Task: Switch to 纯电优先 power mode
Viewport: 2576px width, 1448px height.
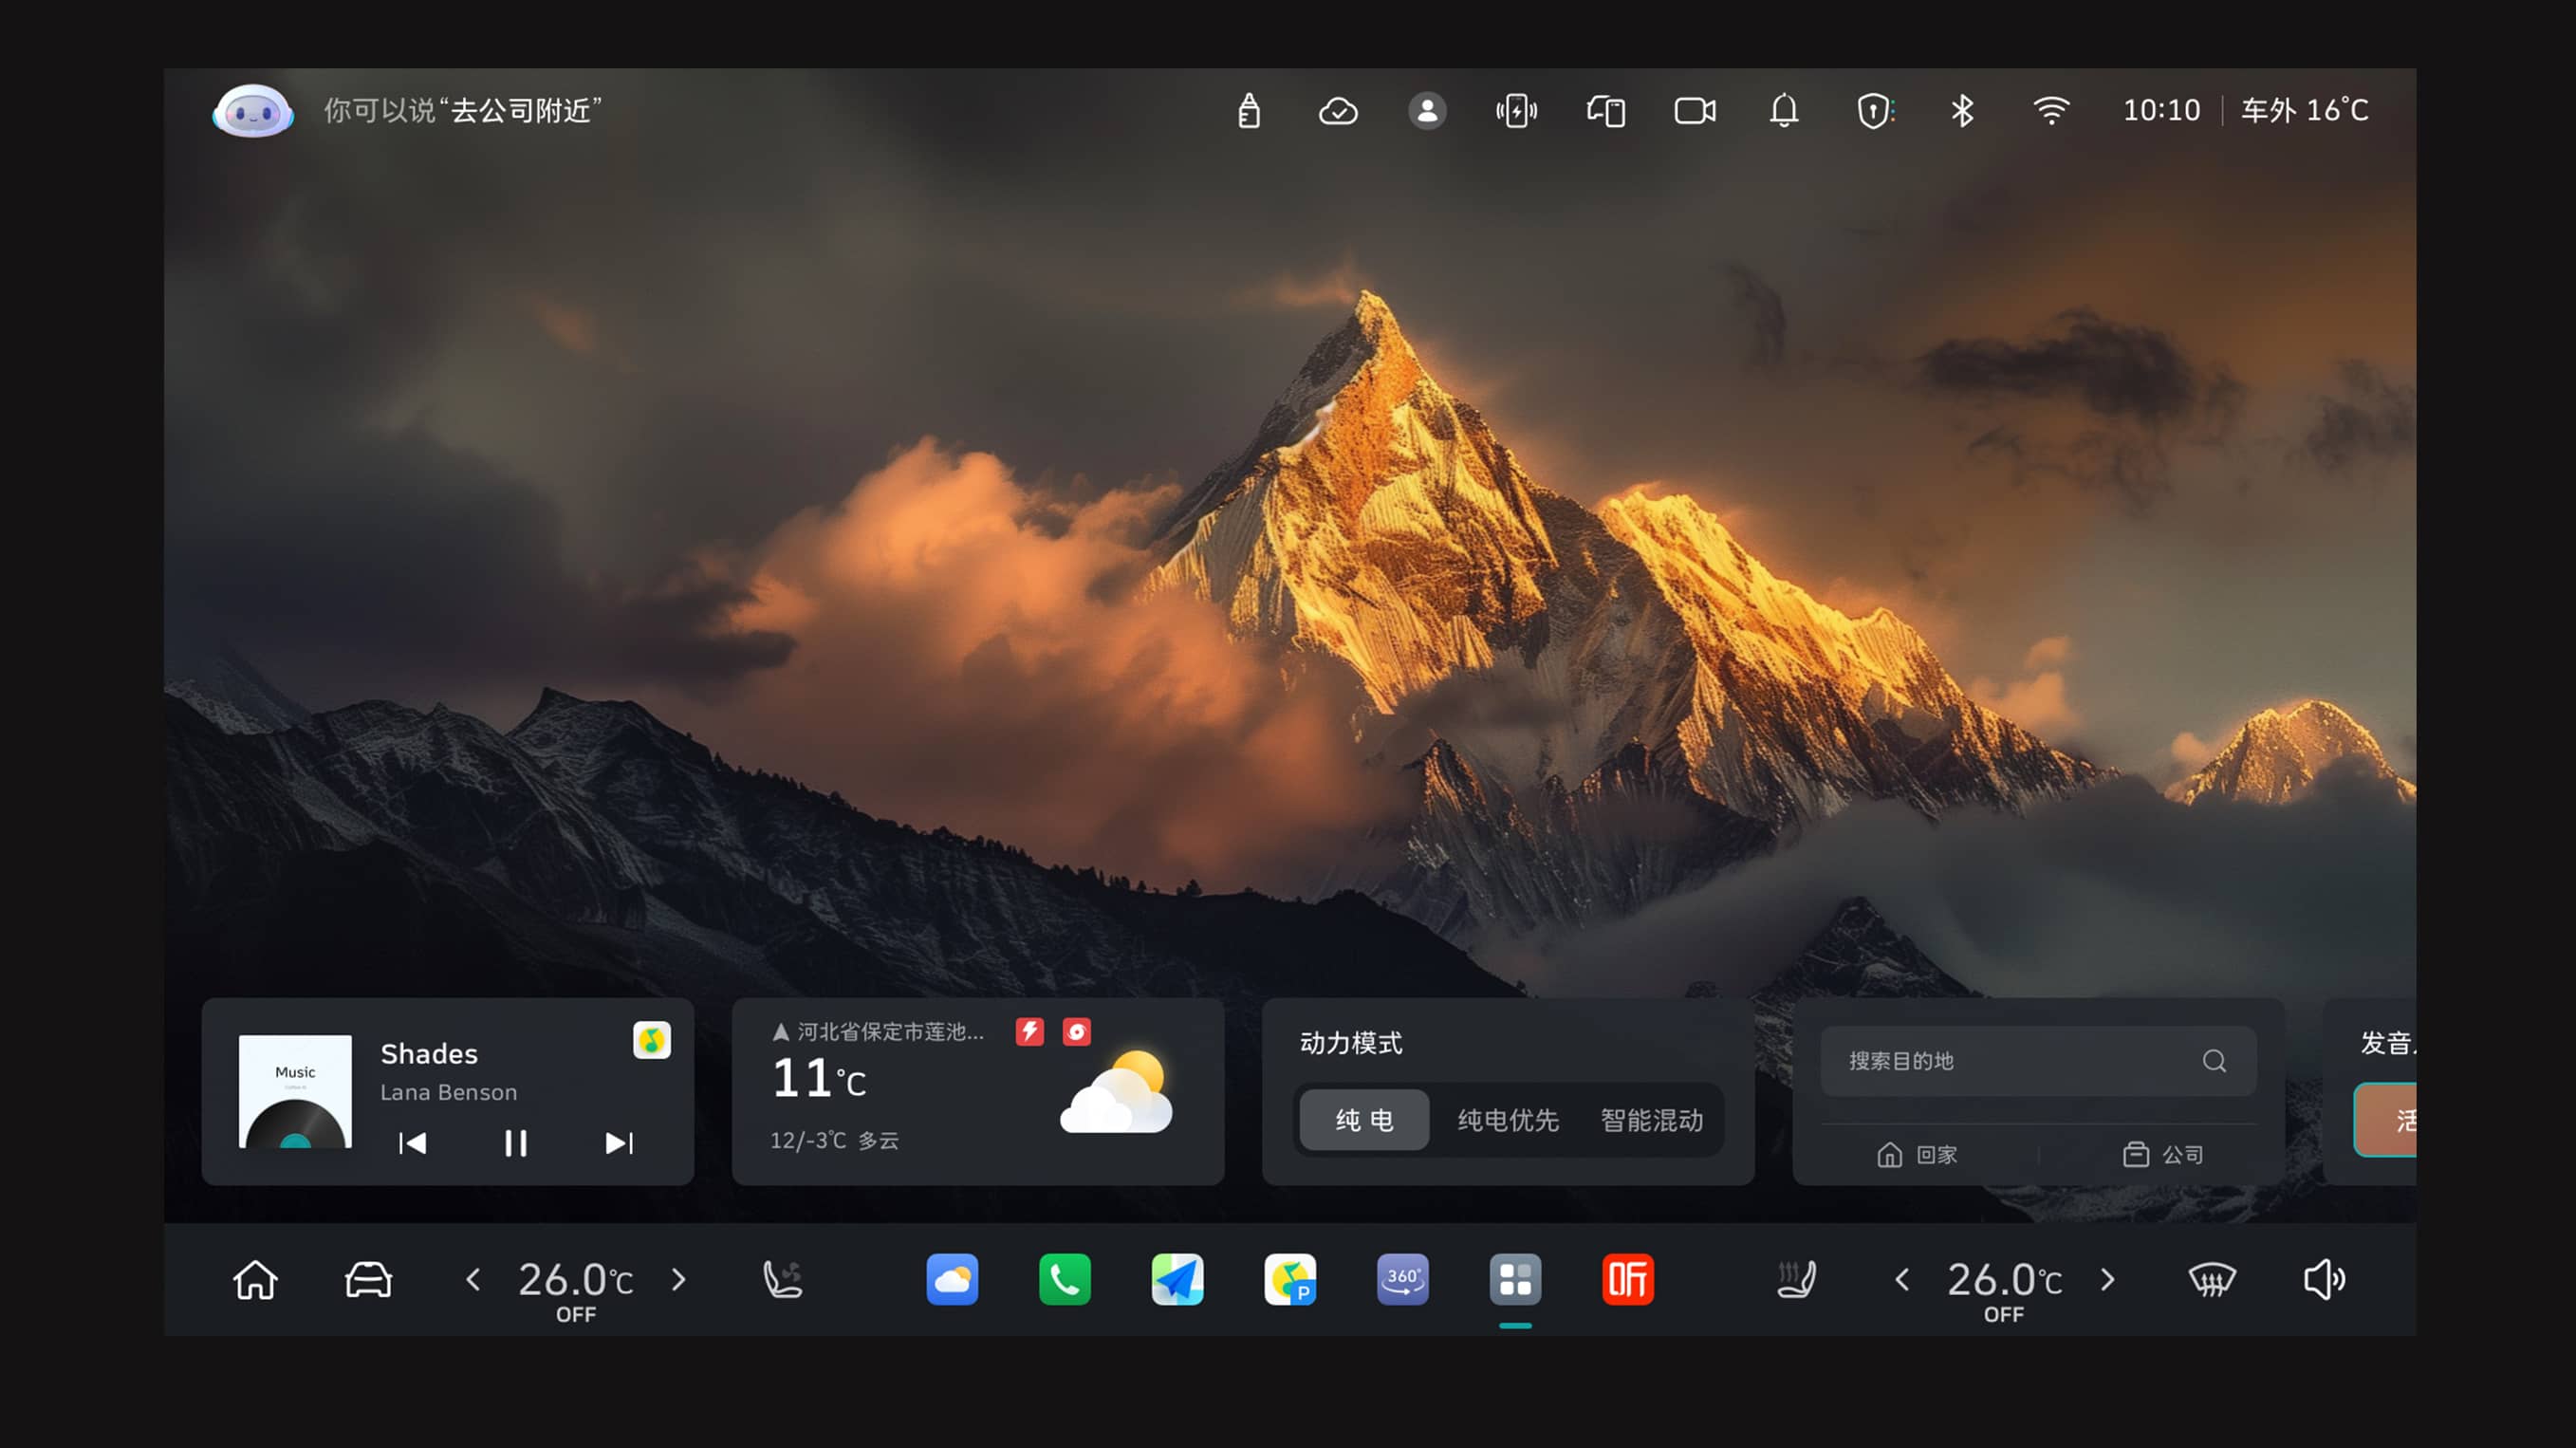Action: 1508,1120
